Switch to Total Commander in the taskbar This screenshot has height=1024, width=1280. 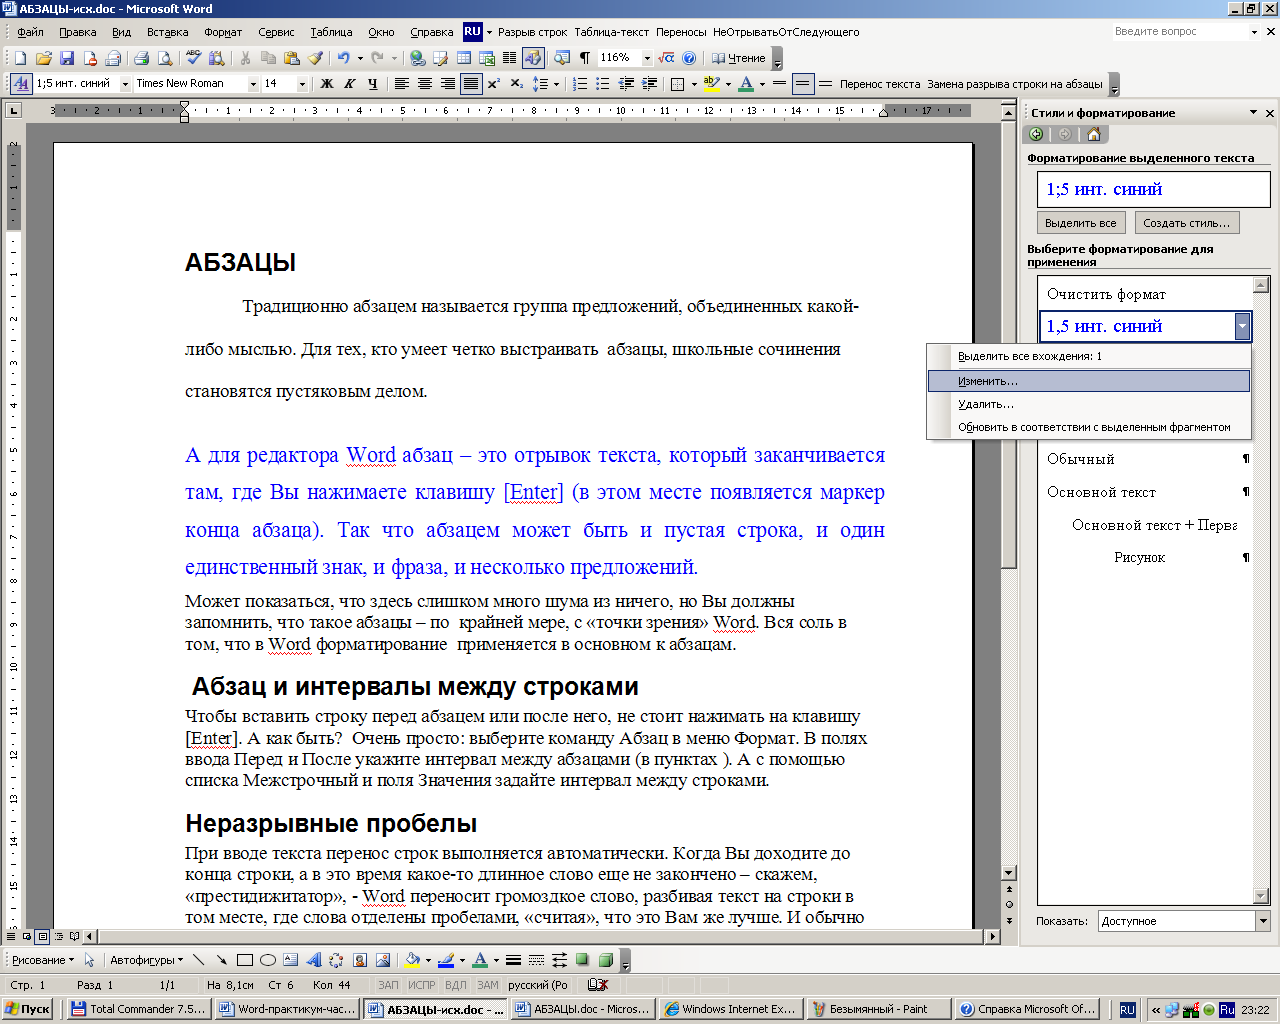point(139,1009)
